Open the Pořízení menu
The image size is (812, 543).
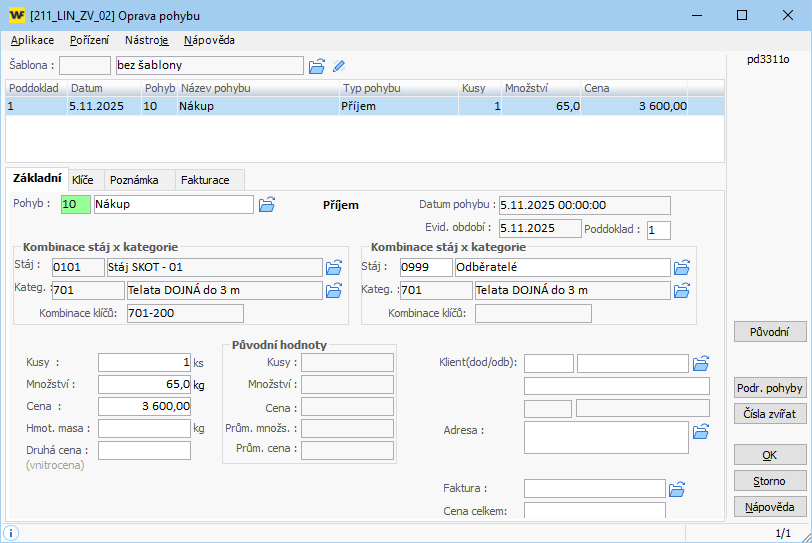(90, 41)
